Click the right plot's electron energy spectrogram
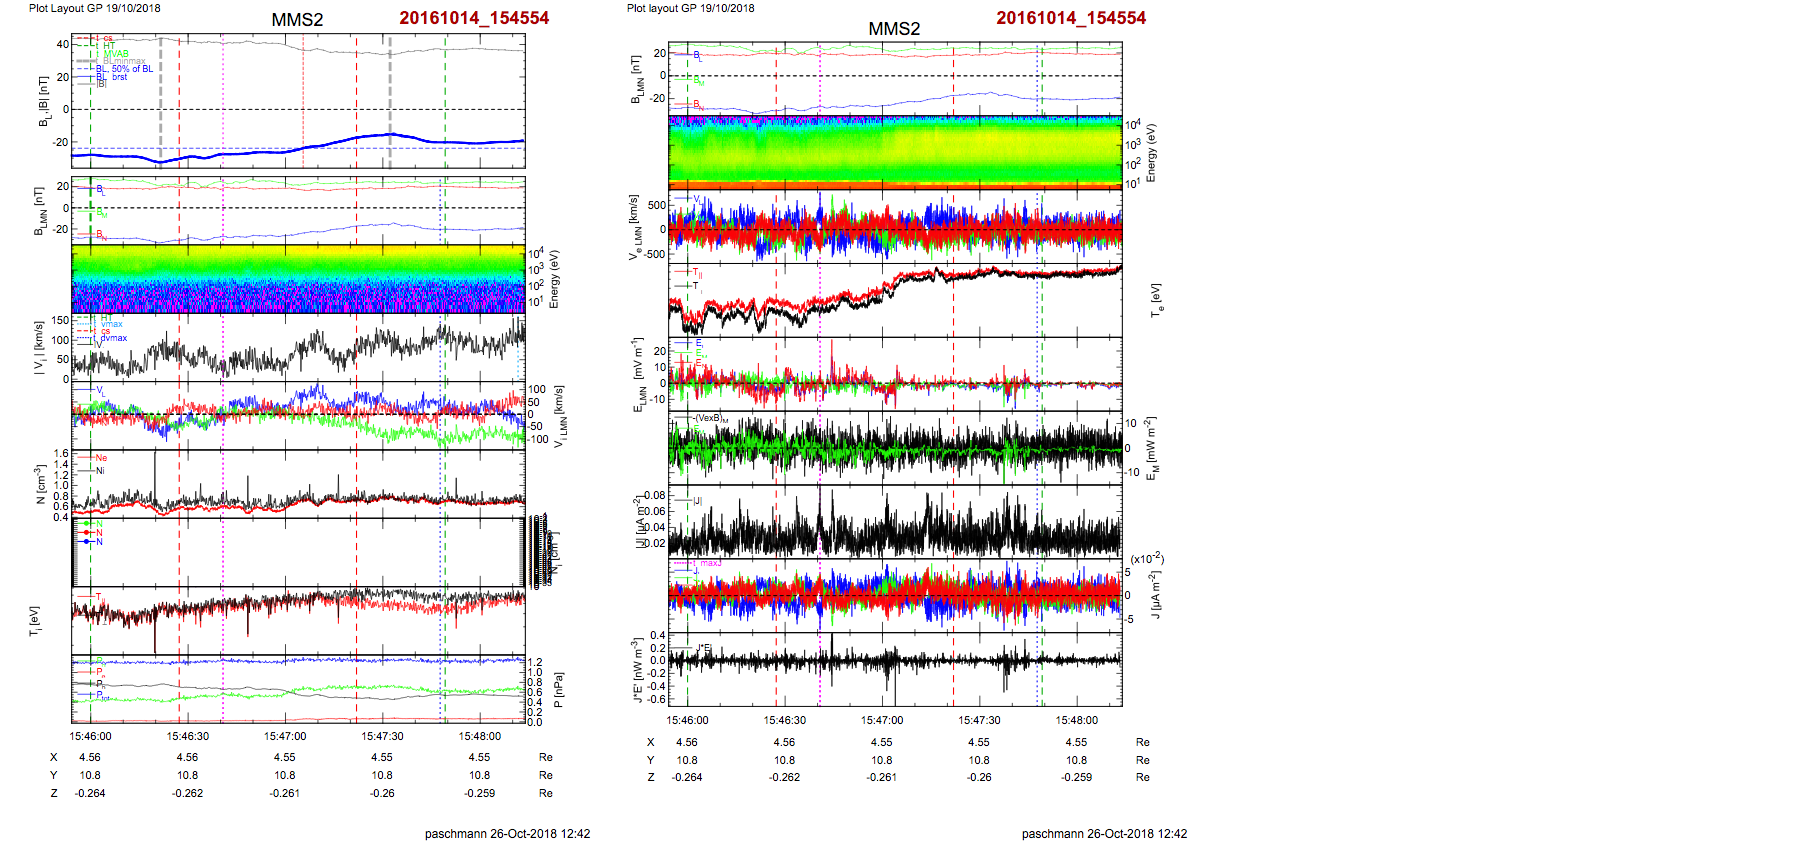 coord(894,152)
